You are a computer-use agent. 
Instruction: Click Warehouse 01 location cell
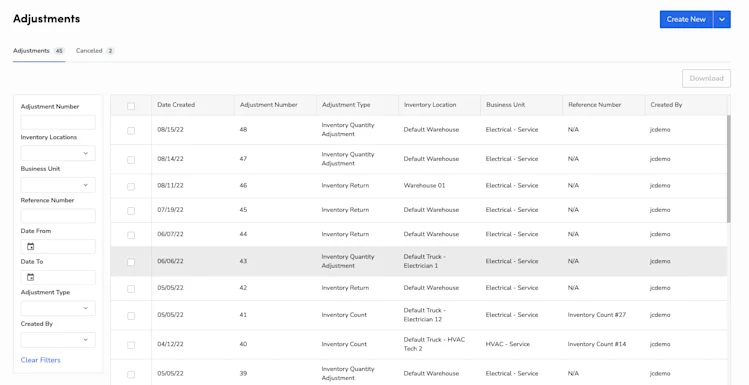coord(424,185)
